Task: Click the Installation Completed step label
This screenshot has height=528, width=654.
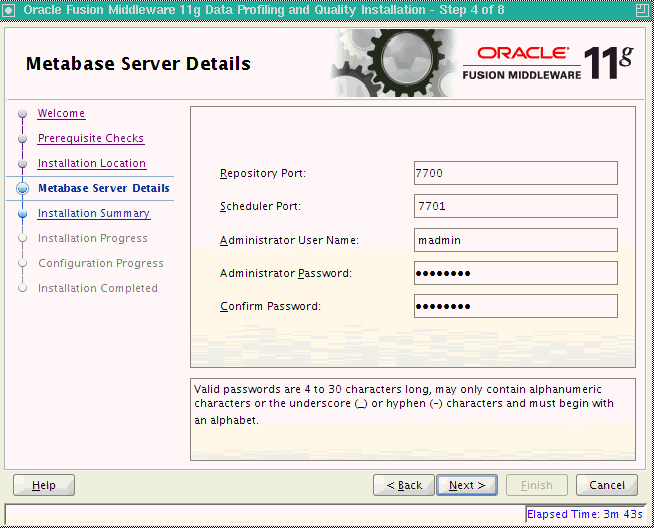Action: tap(98, 288)
